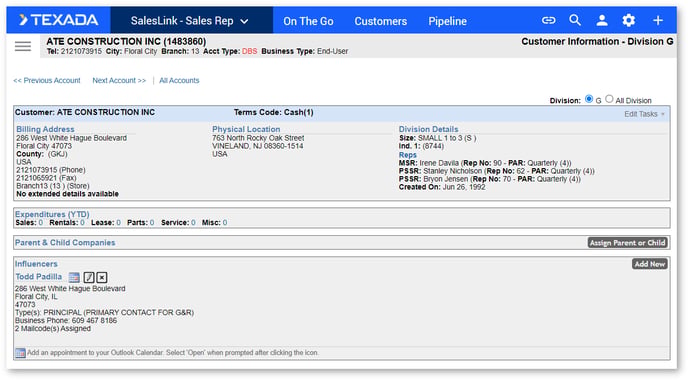Screen dimensions: 688x380
Task: Open the user profile icon
Action: (602, 20)
